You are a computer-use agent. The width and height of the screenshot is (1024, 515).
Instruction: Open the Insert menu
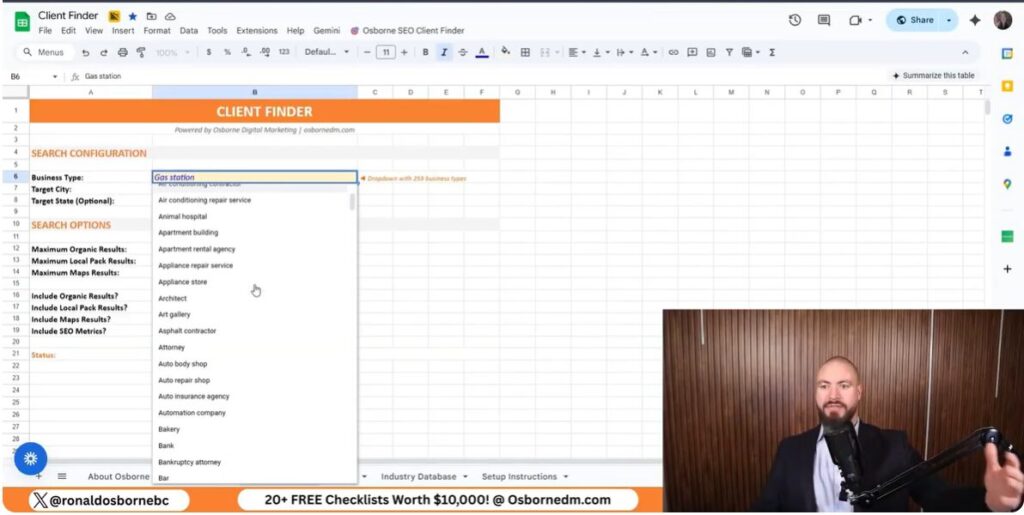coord(123,31)
